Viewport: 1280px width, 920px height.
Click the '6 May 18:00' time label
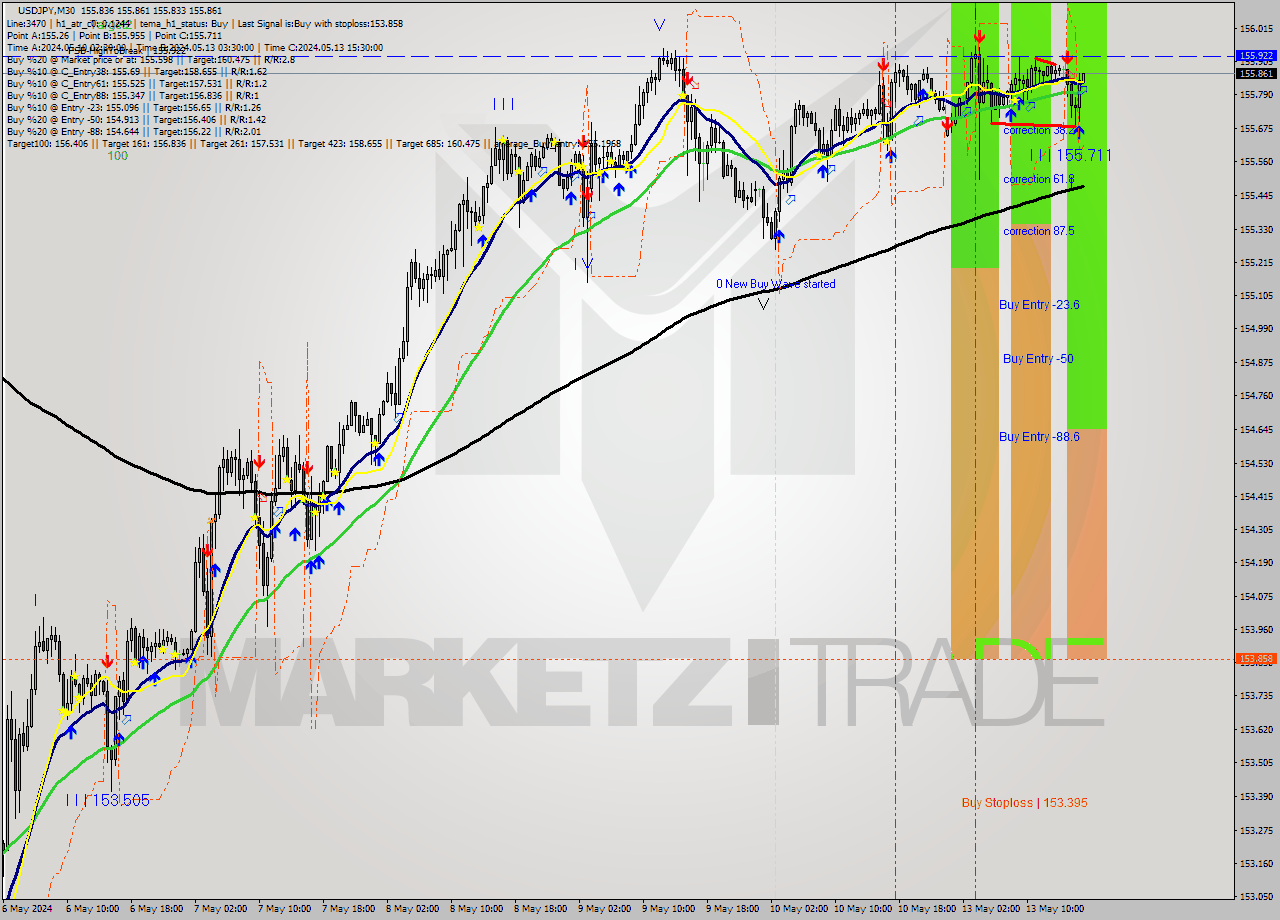155,909
